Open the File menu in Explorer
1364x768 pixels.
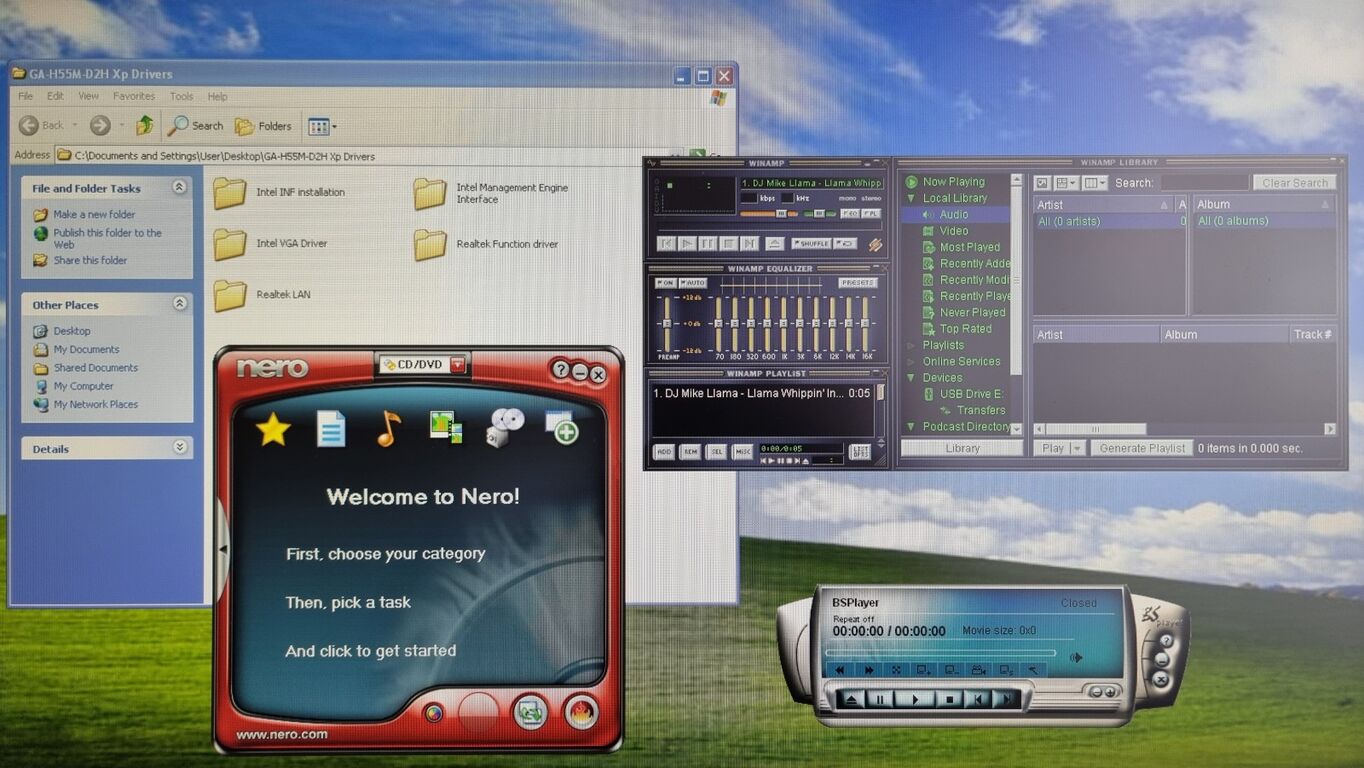[x=26, y=96]
